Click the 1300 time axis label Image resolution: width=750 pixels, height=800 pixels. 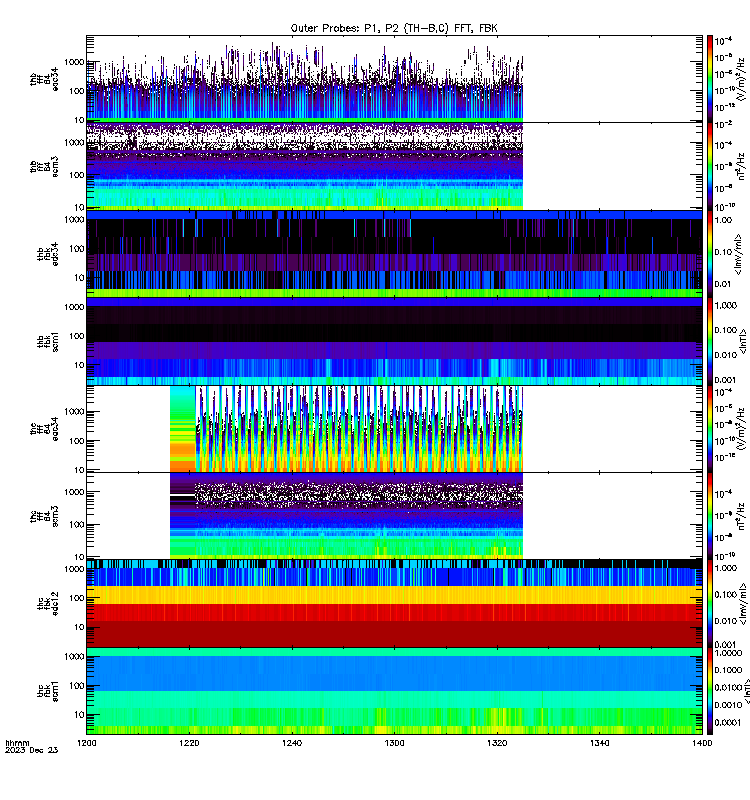tap(394, 743)
